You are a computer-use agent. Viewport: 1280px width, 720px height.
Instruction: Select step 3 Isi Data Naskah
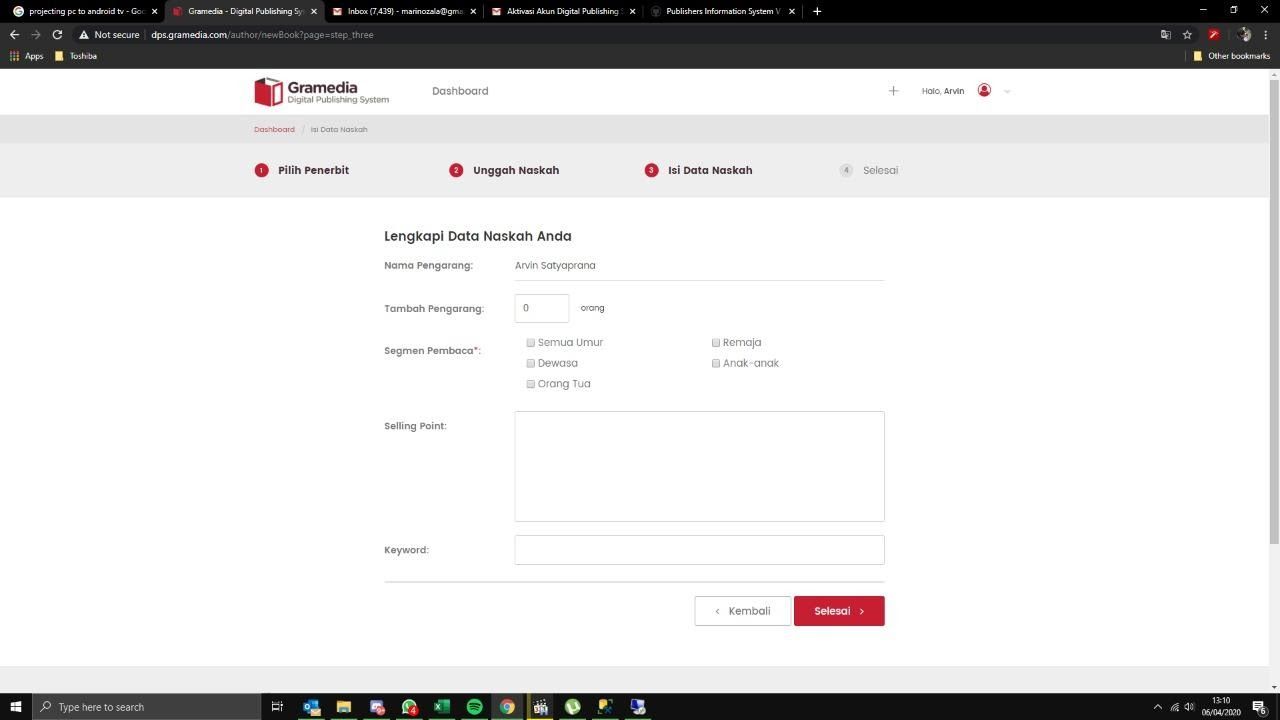click(x=699, y=170)
